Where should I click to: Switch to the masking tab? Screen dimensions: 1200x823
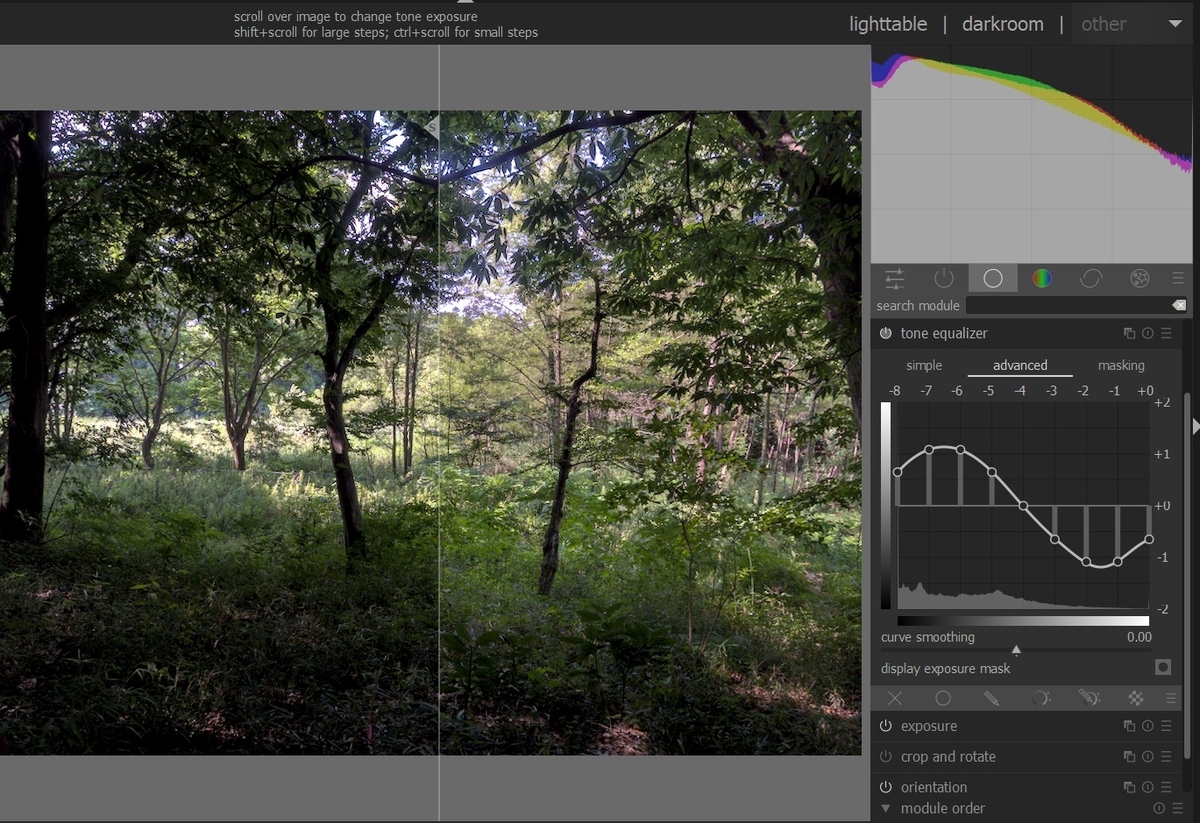click(1121, 366)
